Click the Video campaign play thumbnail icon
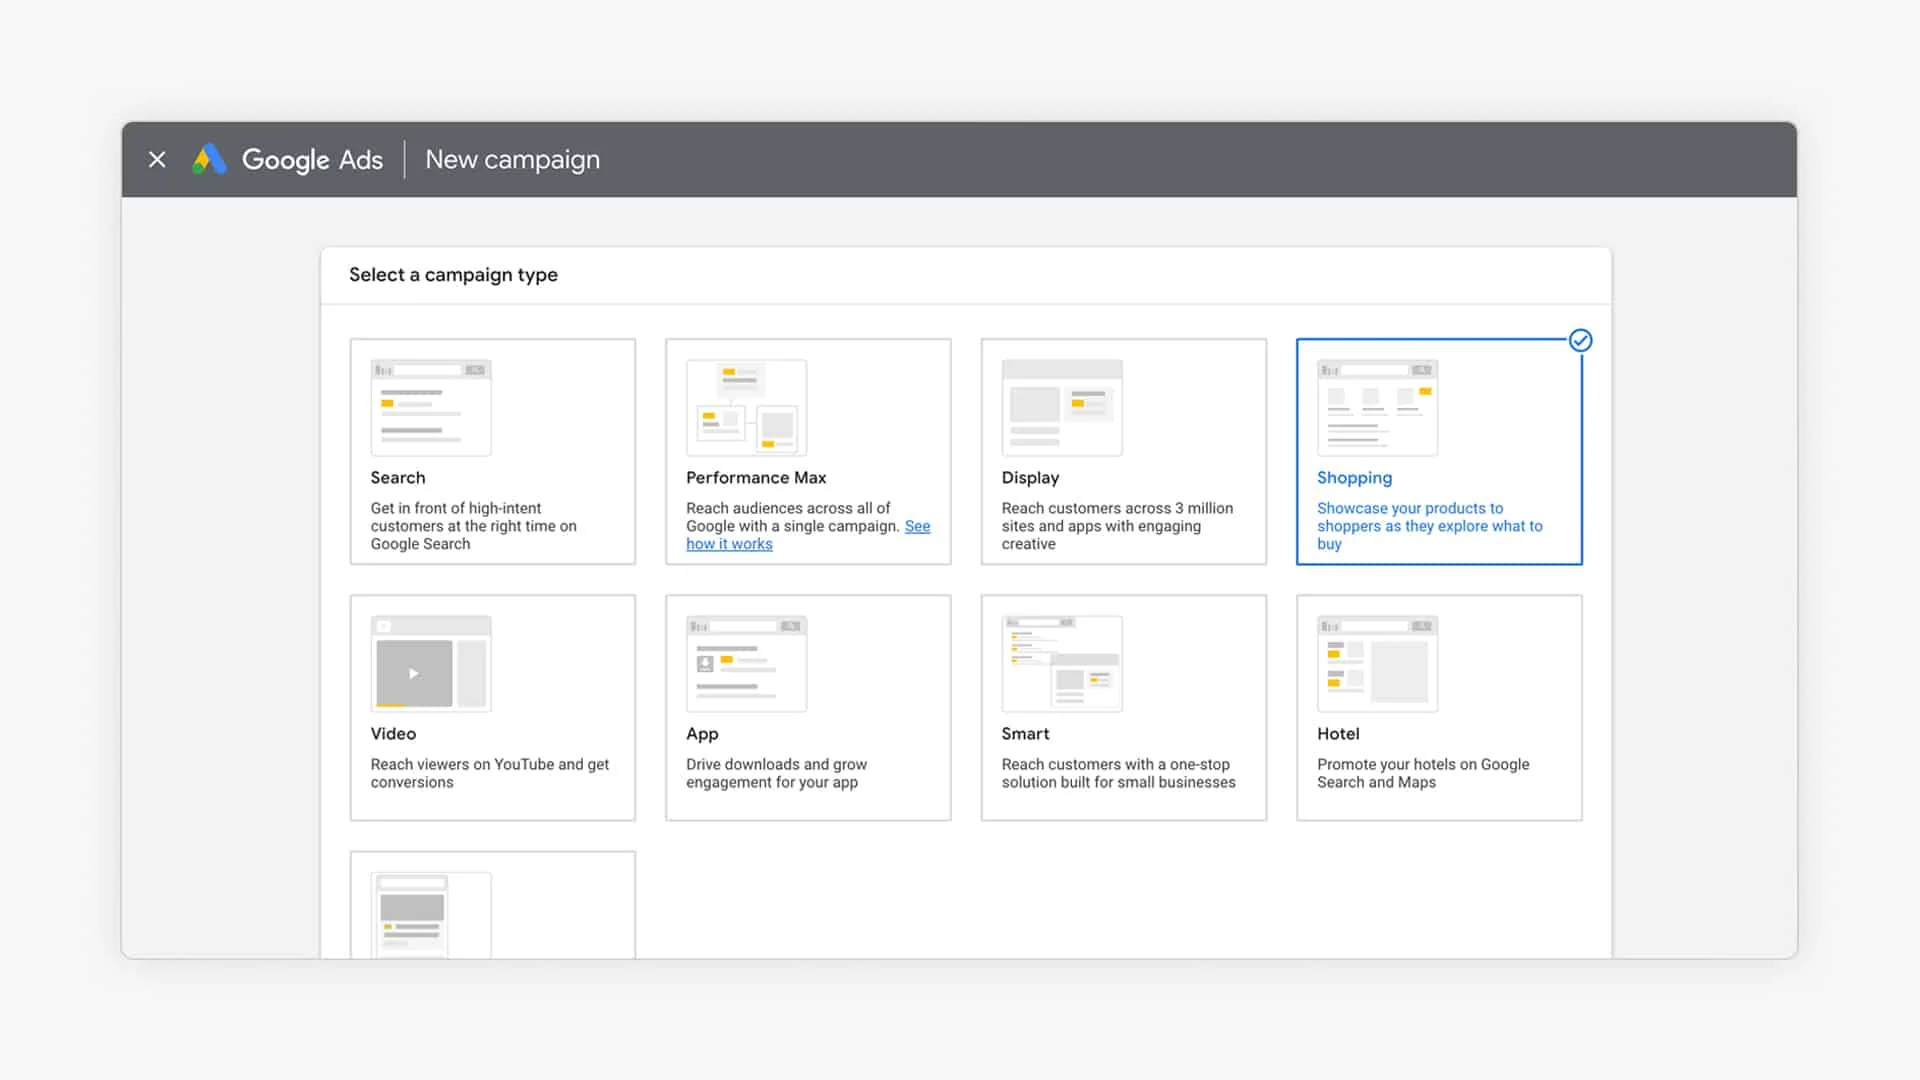The image size is (1920, 1080). pos(414,673)
